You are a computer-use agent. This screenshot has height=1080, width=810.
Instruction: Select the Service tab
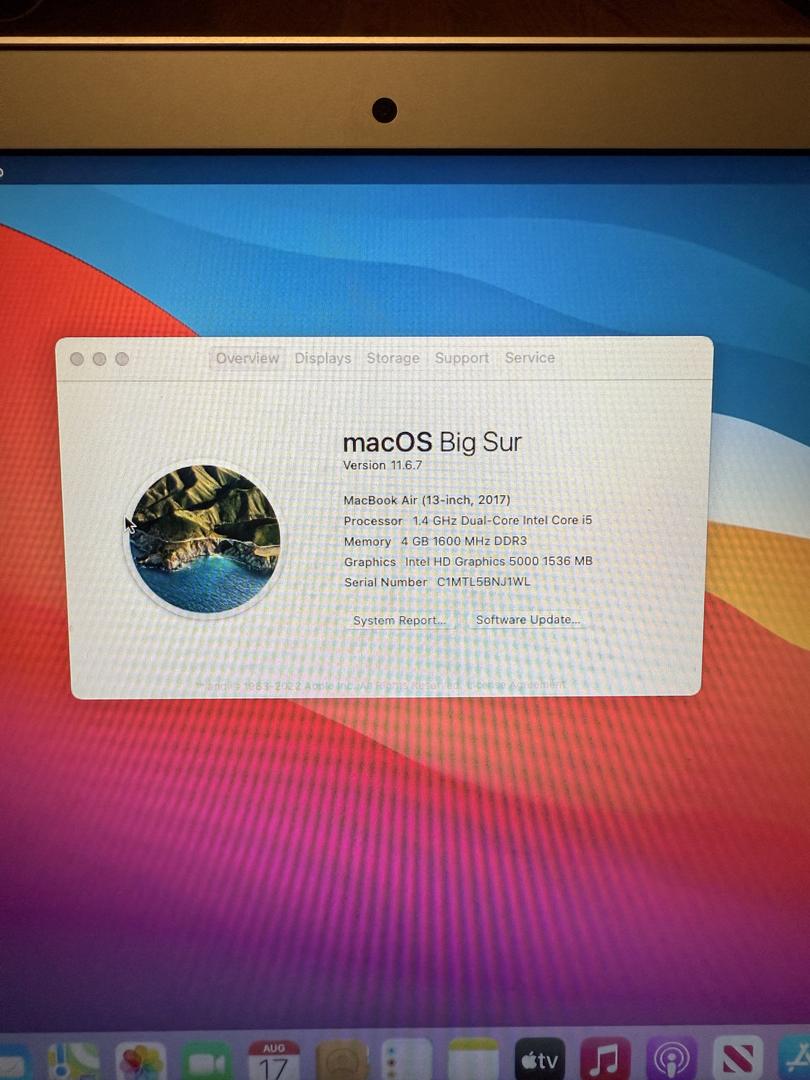[x=530, y=357]
